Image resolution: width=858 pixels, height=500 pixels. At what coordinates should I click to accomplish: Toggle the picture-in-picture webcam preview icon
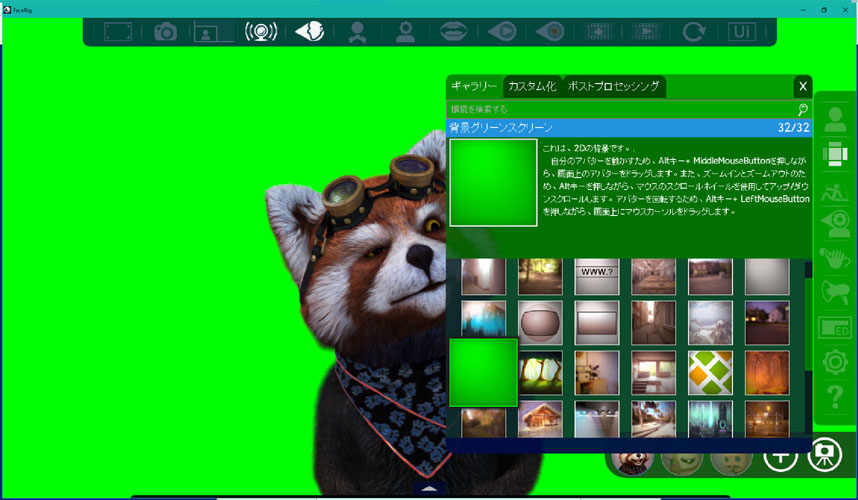click(x=213, y=32)
